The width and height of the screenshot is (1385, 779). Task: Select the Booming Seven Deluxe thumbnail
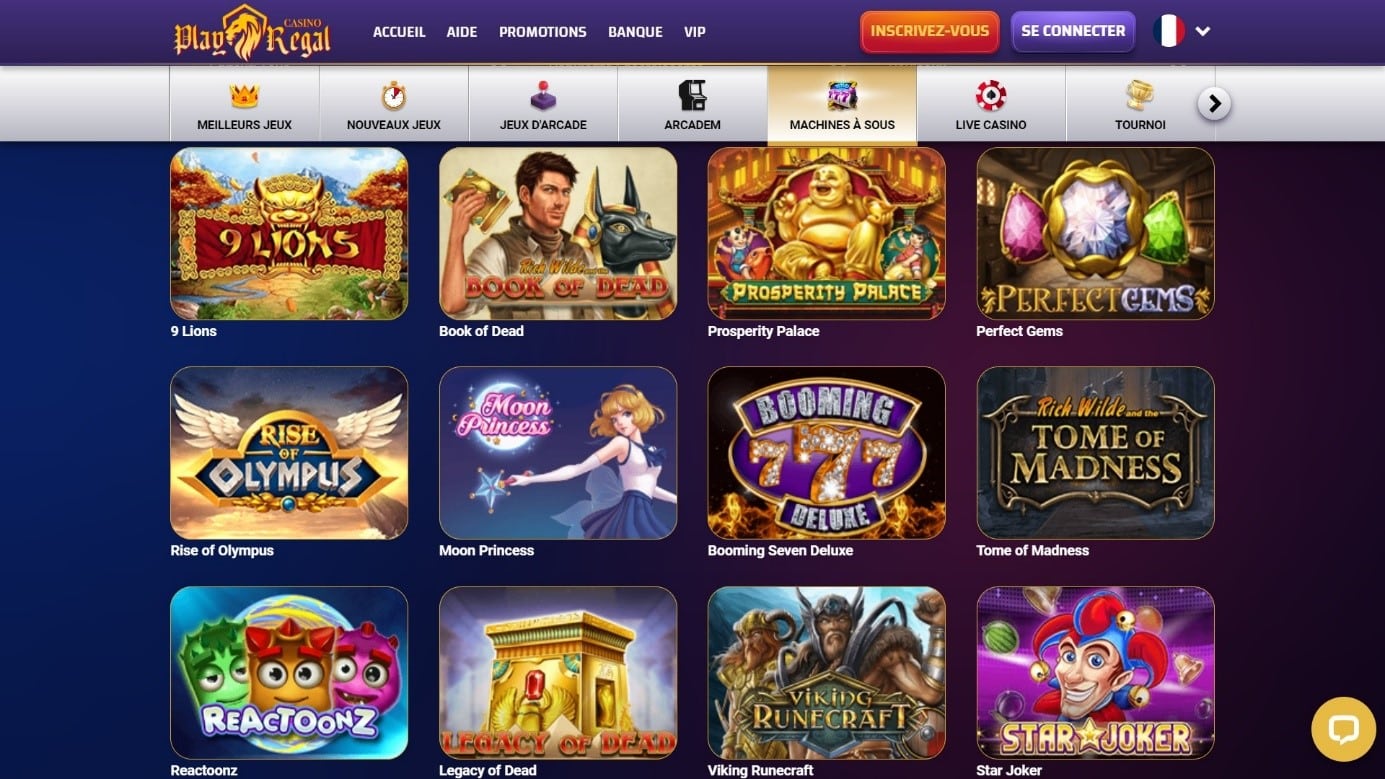[x=826, y=453]
